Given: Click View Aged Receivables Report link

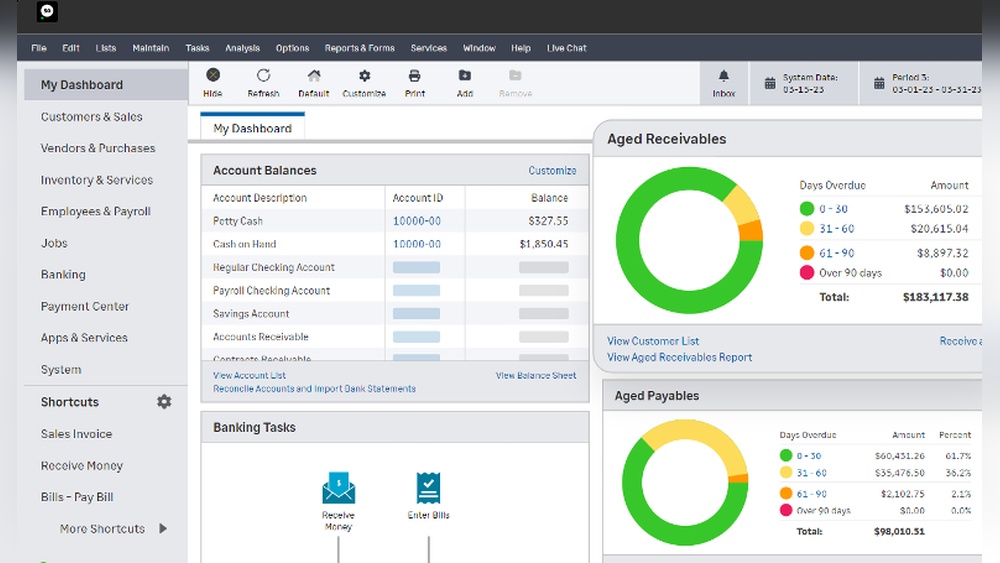Looking at the screenshot, I should click(679, 357).
